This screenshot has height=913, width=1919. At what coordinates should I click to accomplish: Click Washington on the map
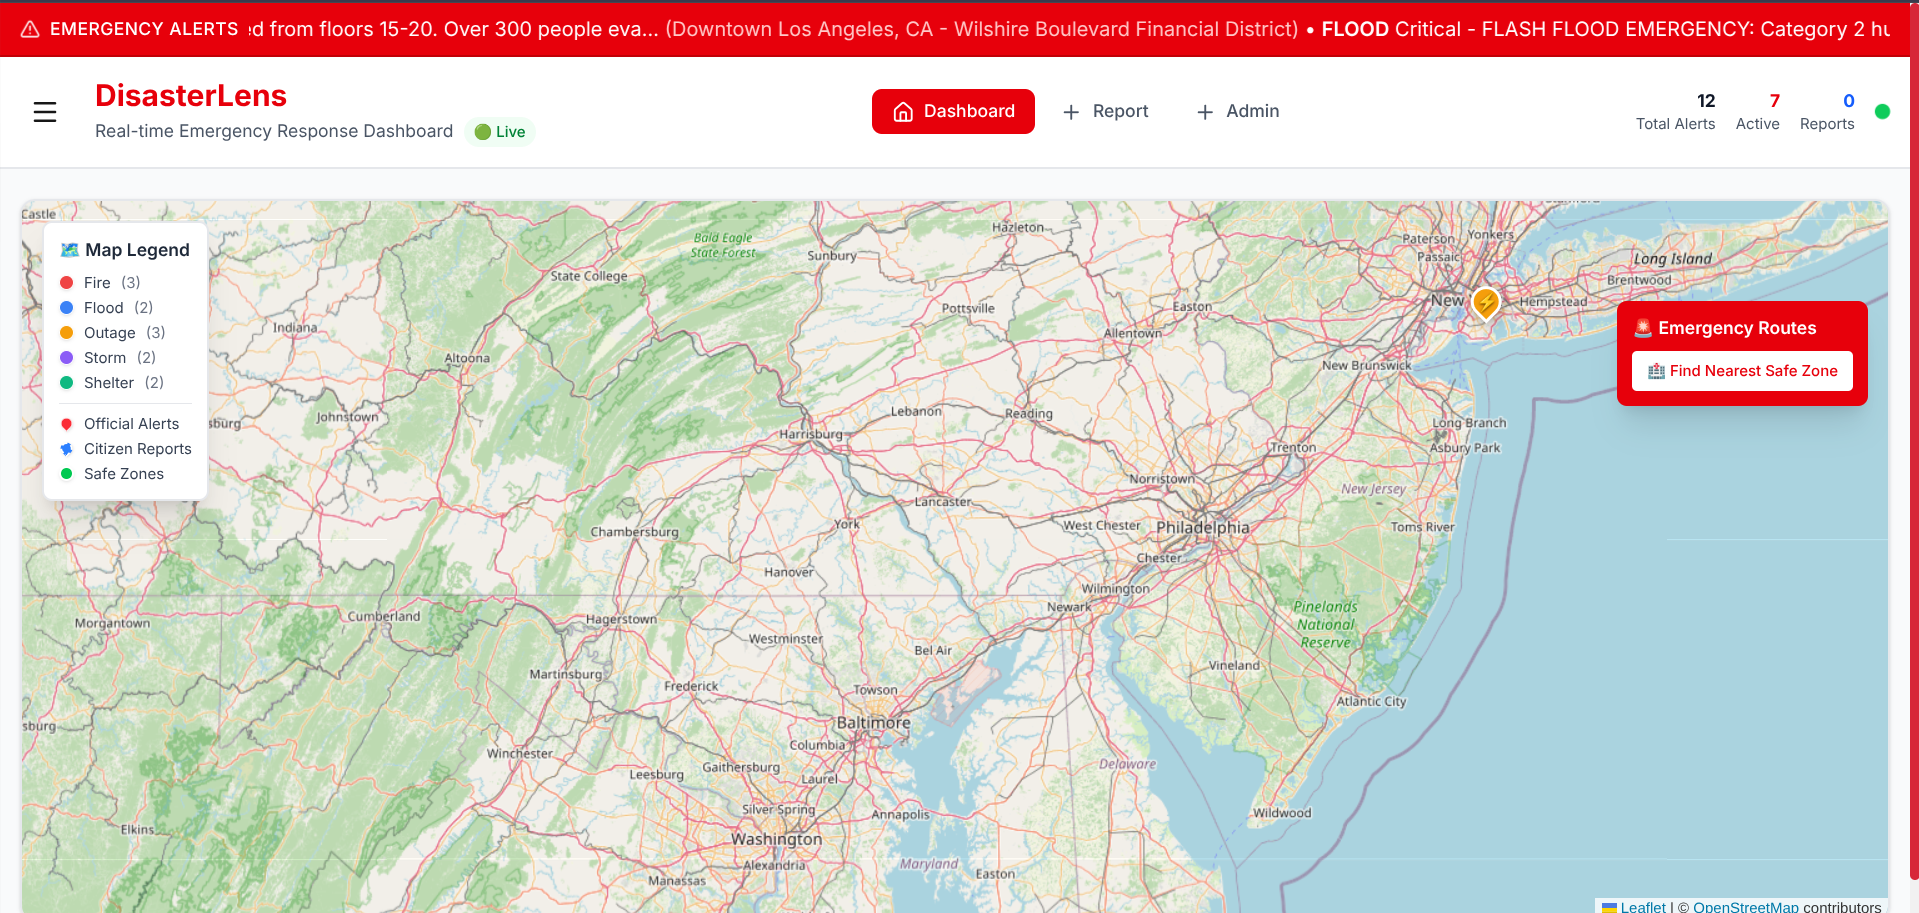point(776,839)
